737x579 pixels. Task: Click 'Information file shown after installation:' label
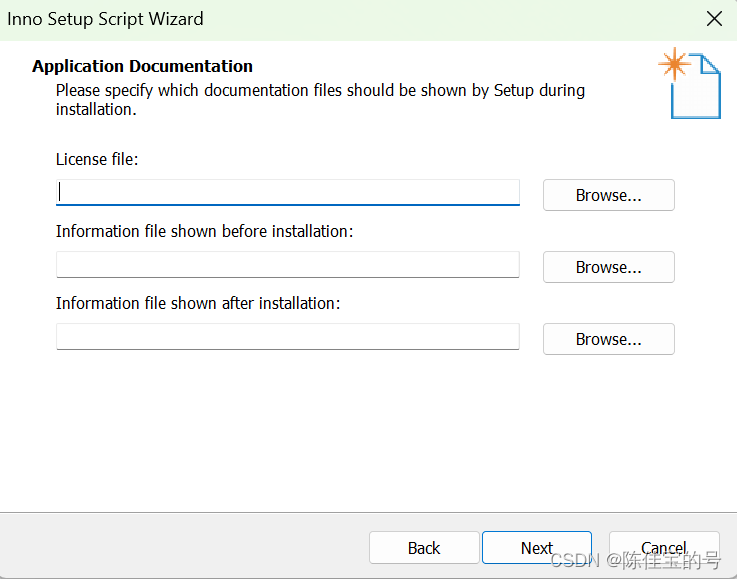(198, 303)
